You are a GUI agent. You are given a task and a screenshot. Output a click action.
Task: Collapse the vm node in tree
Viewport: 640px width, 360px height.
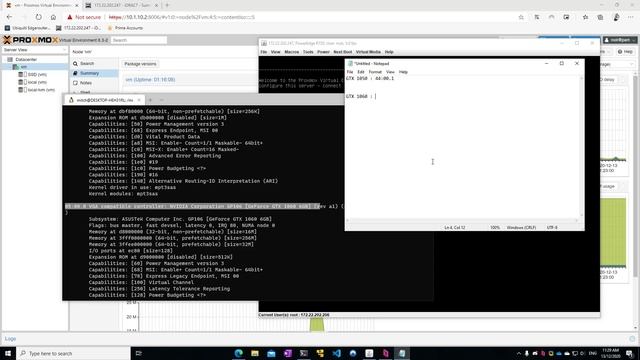click(11, 67)
